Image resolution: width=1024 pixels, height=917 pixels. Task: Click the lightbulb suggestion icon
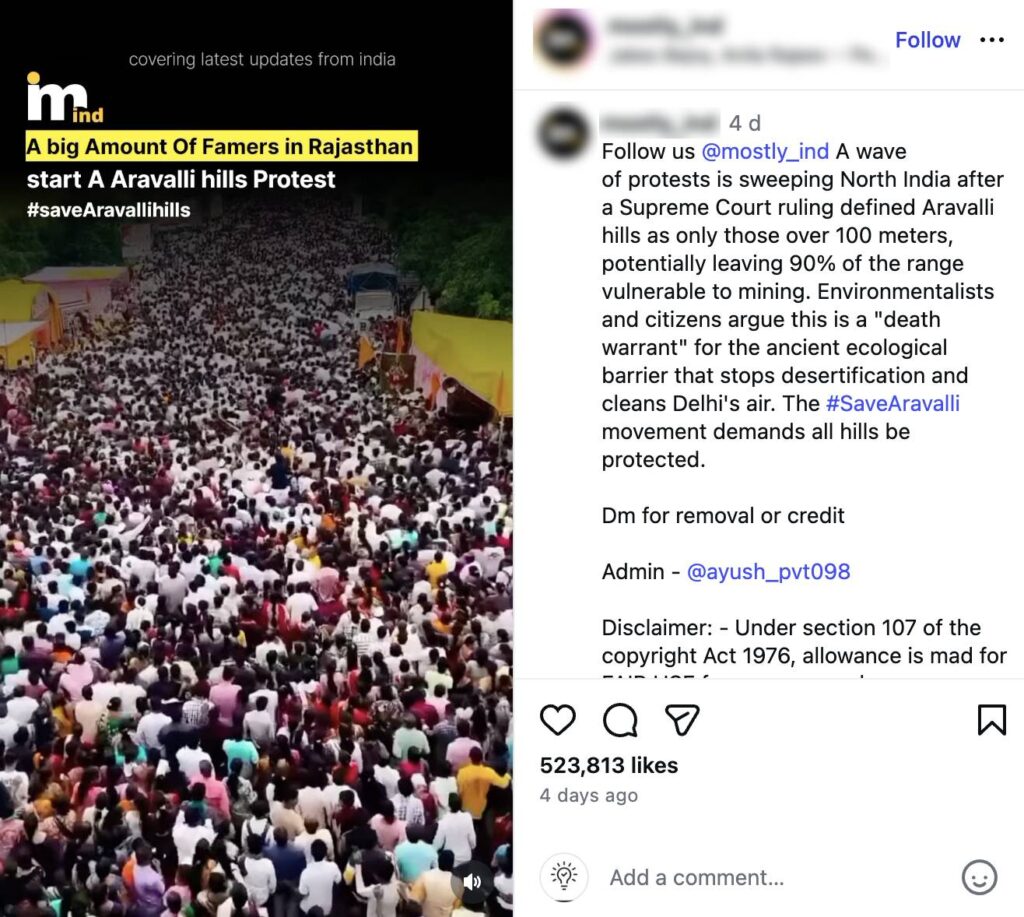(x=564, y=877)
